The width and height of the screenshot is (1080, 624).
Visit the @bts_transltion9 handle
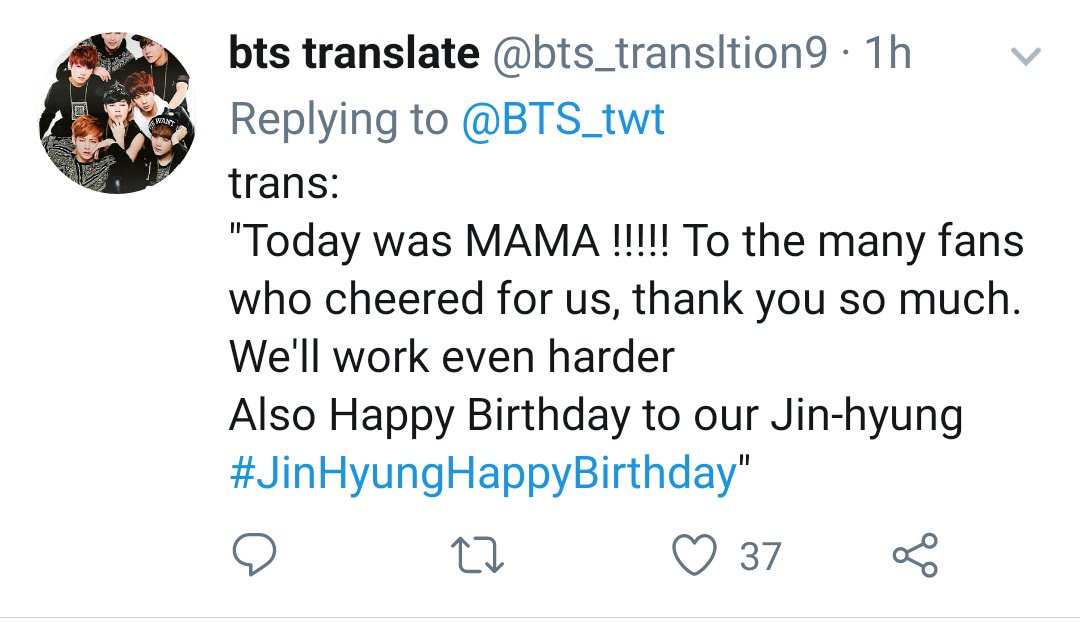tap(659, 54)
